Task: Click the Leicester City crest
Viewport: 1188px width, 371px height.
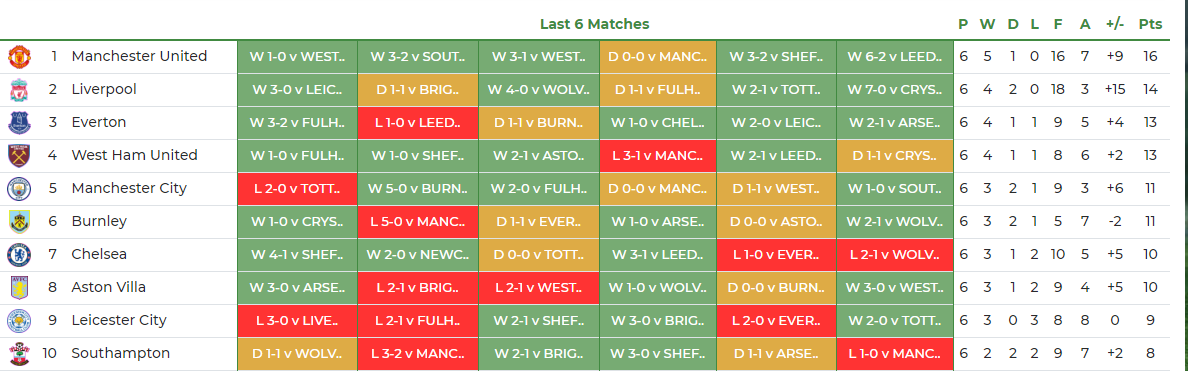Action: tap(19, 320)
